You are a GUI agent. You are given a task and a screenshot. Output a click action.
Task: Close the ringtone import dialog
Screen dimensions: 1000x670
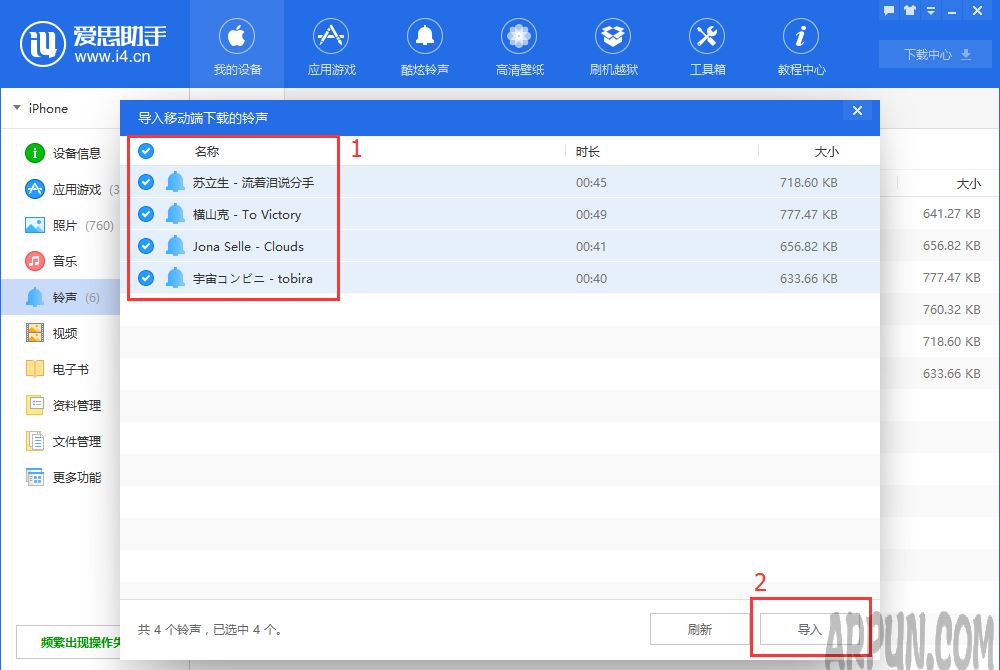857,111
